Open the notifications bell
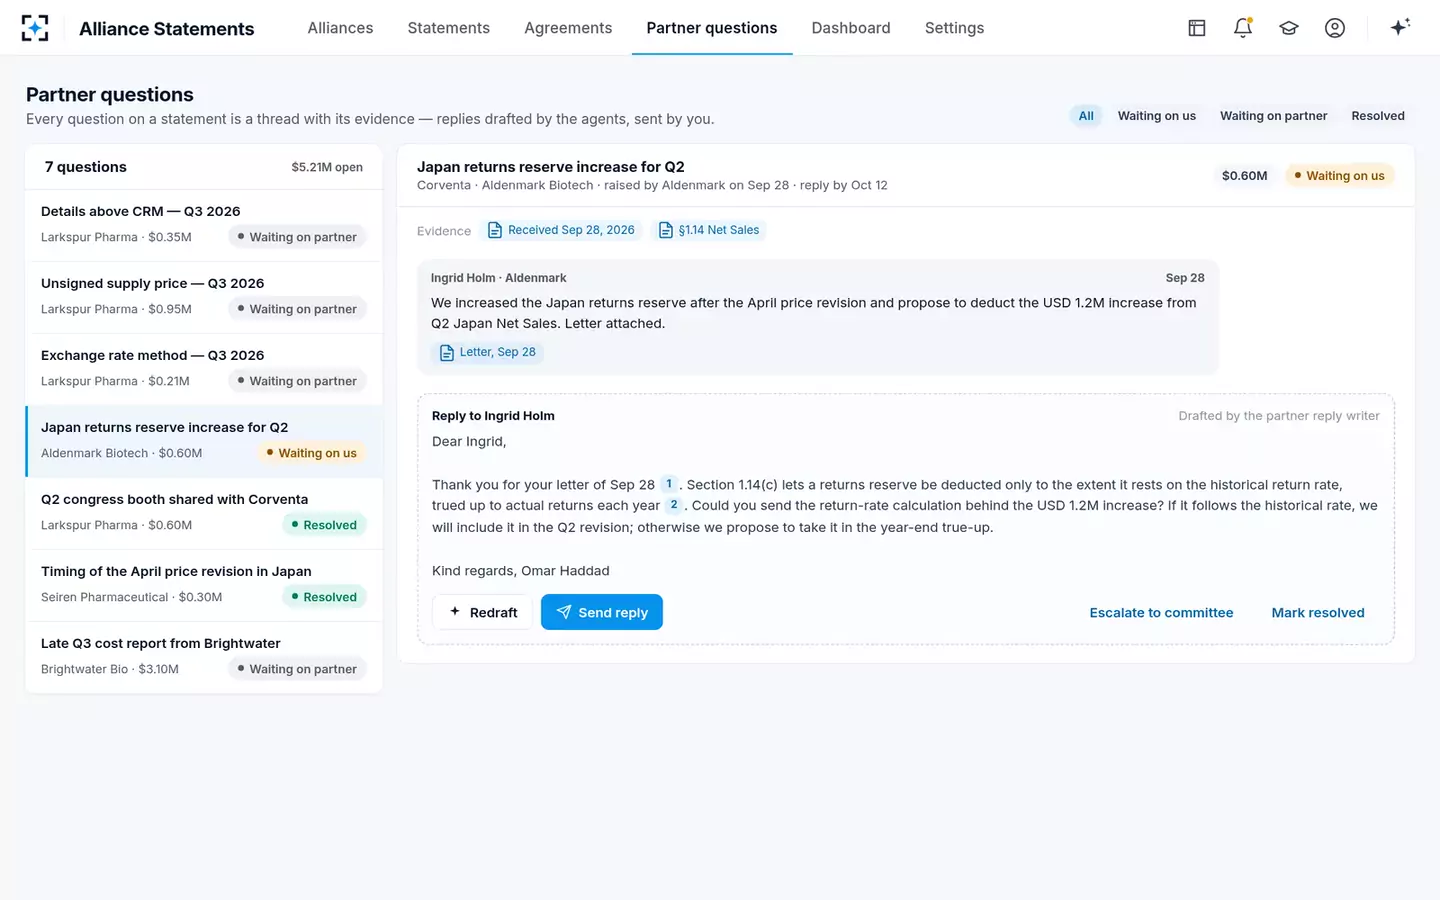Screen dimensions: 1440x900 point(1243,28)
